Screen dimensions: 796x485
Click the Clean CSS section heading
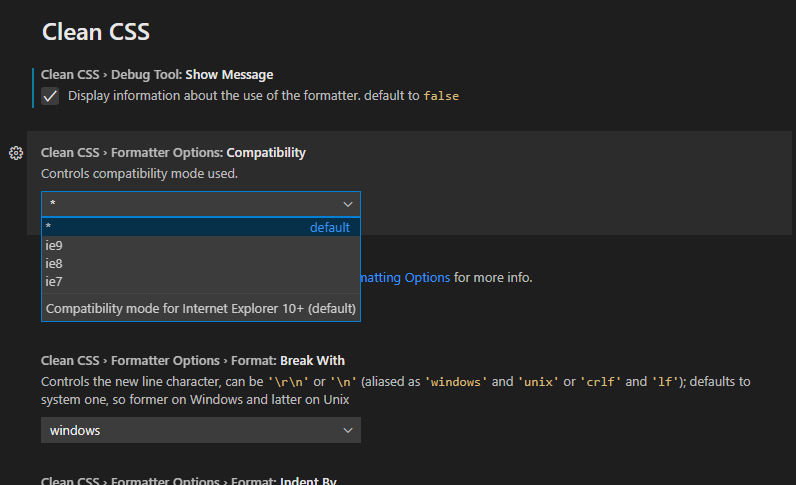tap(95, 32)
